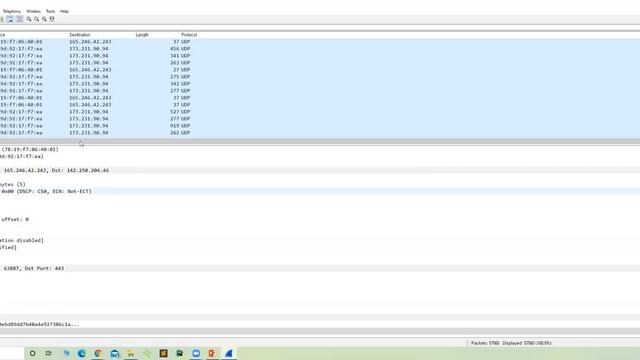Select the packet with length 342
The width and height of the screenshot is (640, 360).
(320, 84)
